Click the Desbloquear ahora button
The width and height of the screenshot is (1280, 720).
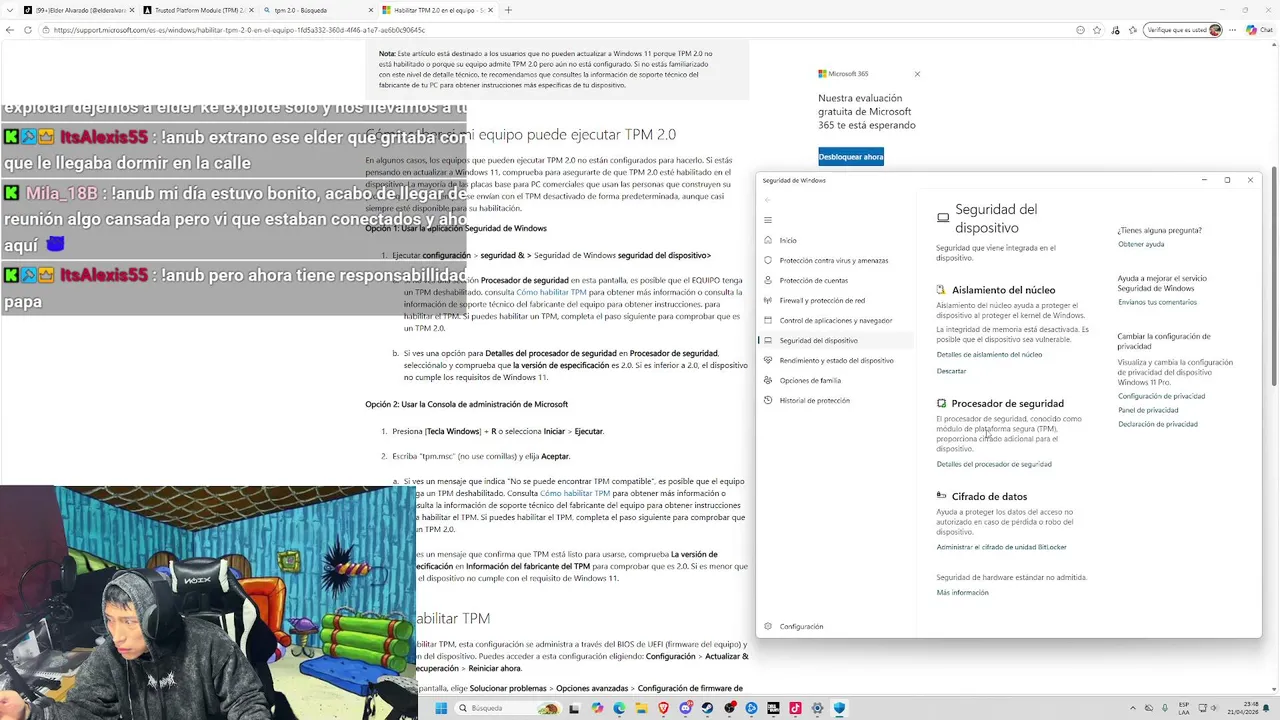(x=851, y=157)
